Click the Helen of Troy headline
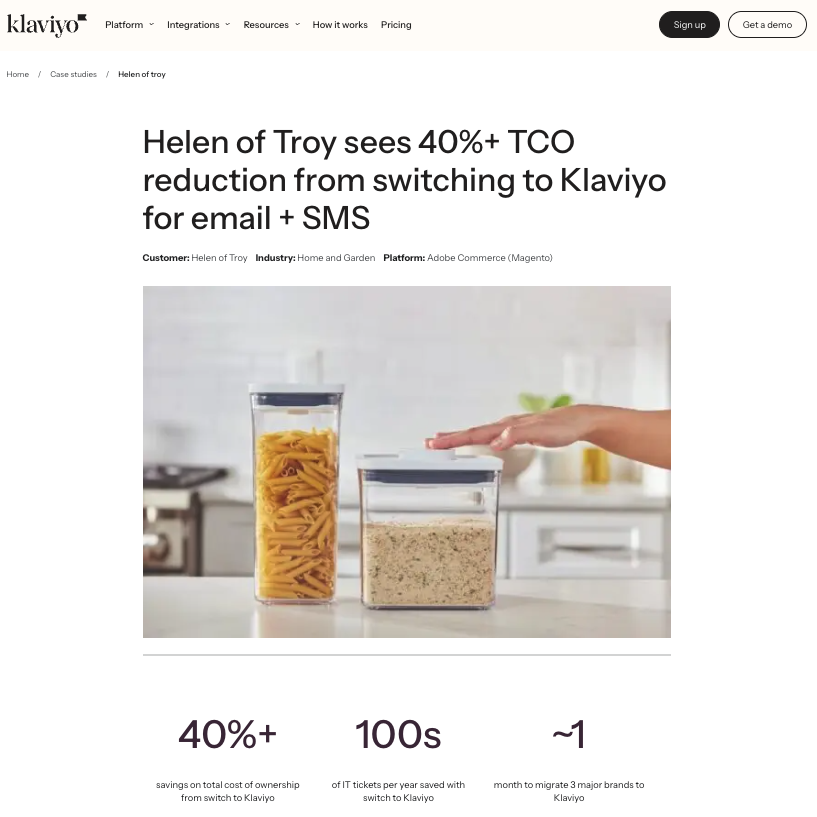This screenshot has height=817, width=817. point(404,180)
